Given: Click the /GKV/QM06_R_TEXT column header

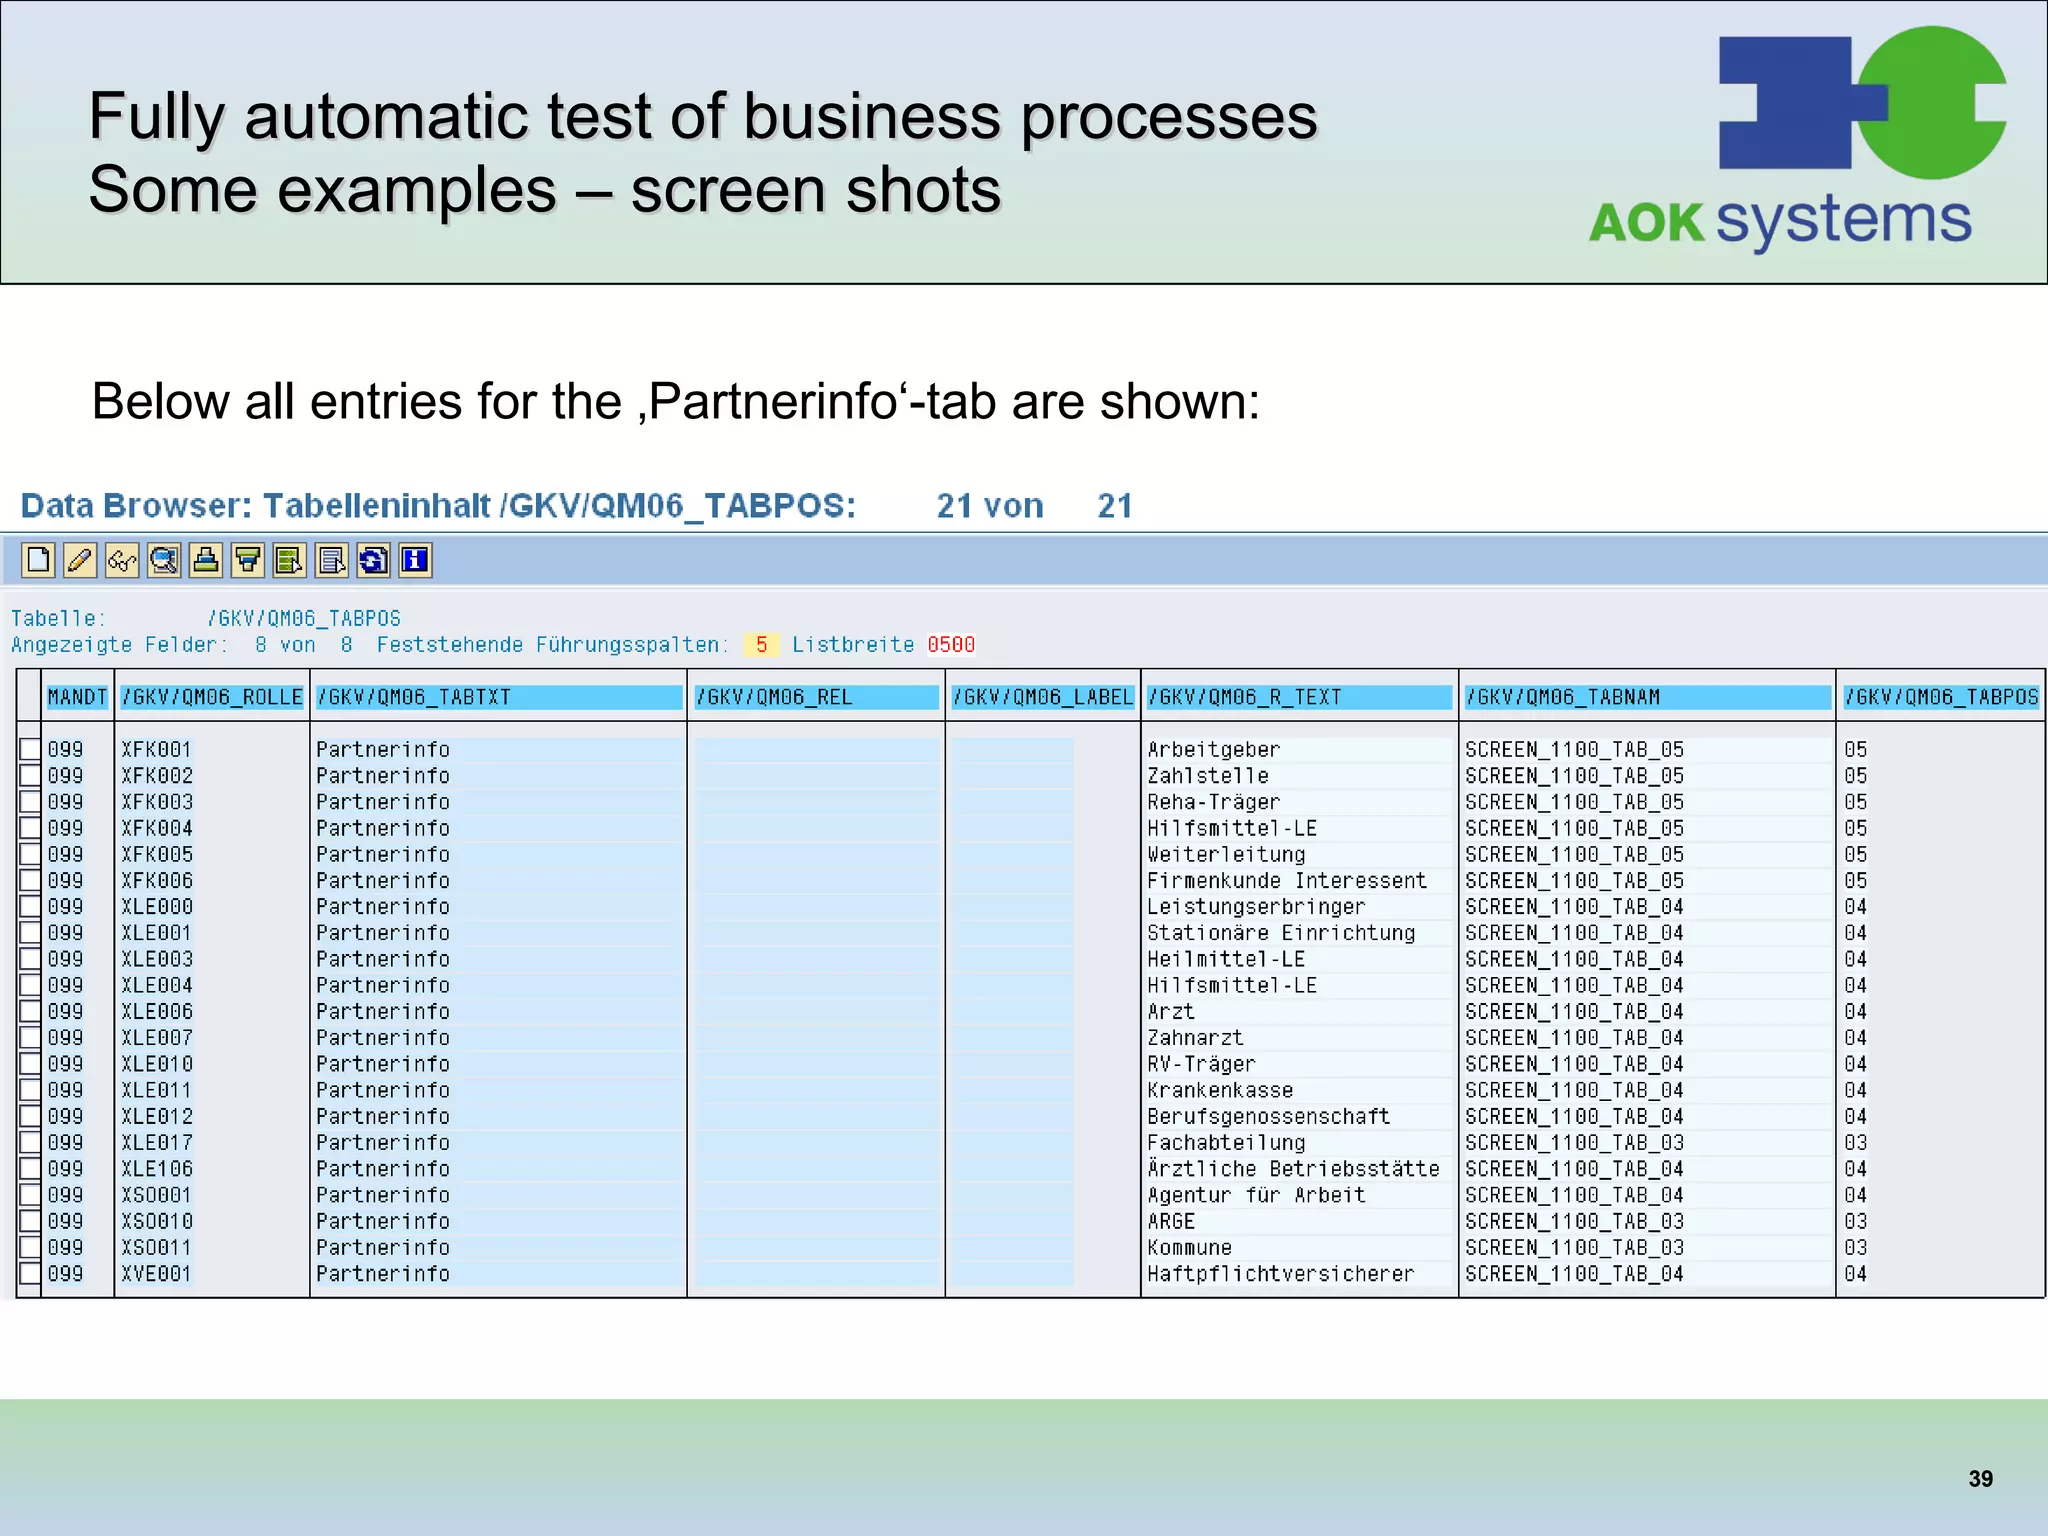Looking at the screenshot, I should [x=1299, y=697].
